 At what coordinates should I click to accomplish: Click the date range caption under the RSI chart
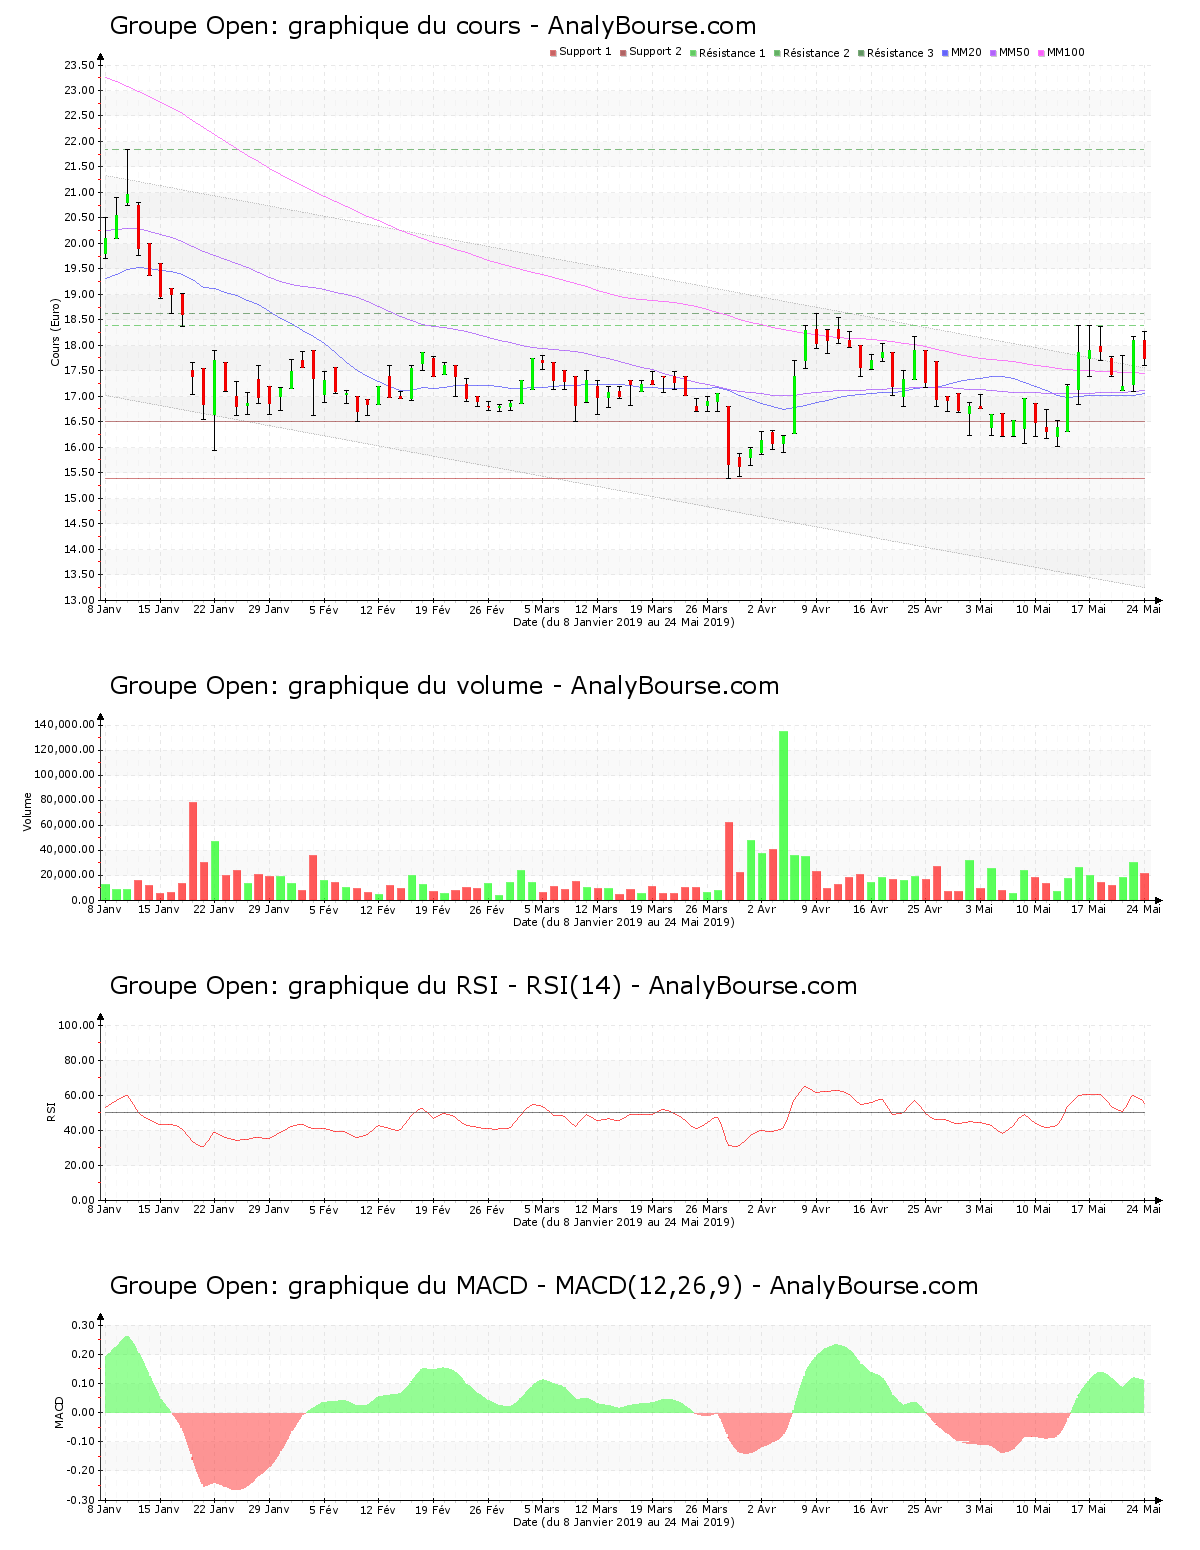624,1222
